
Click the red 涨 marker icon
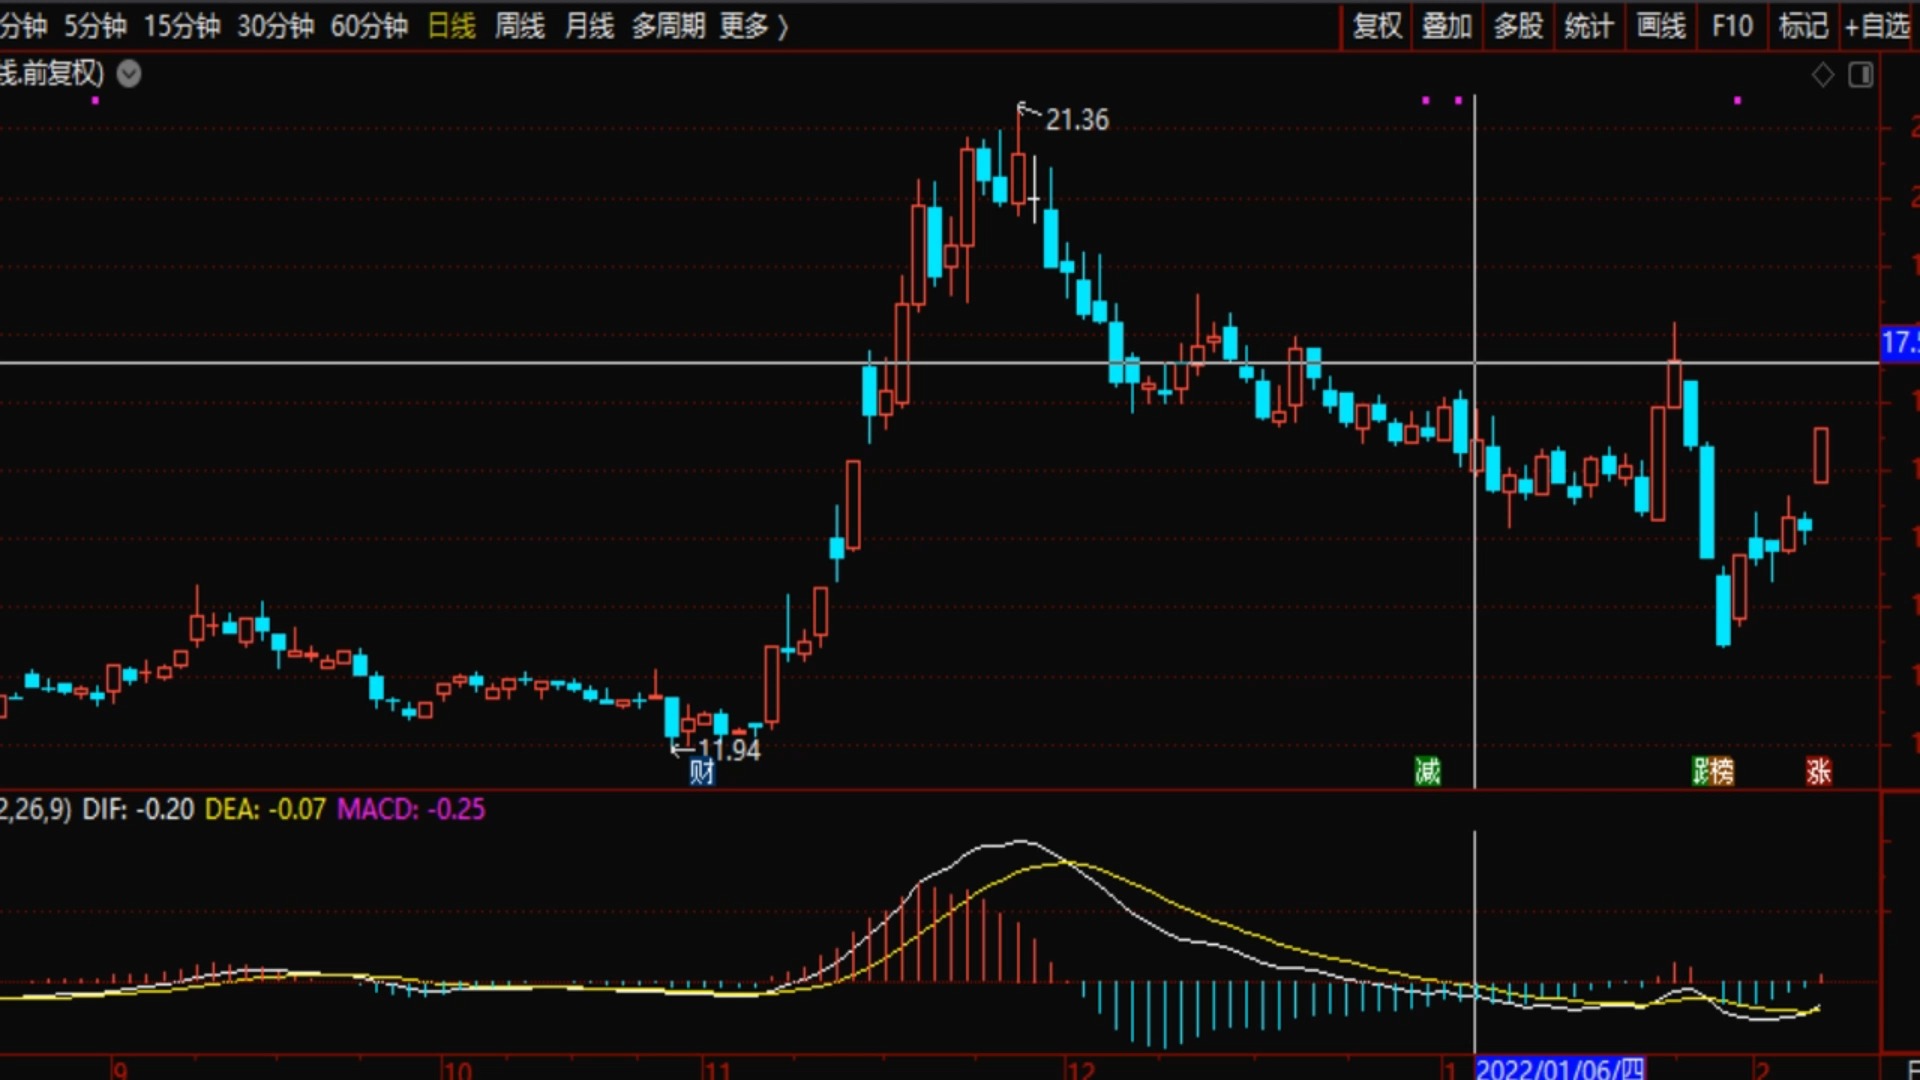1819,771
